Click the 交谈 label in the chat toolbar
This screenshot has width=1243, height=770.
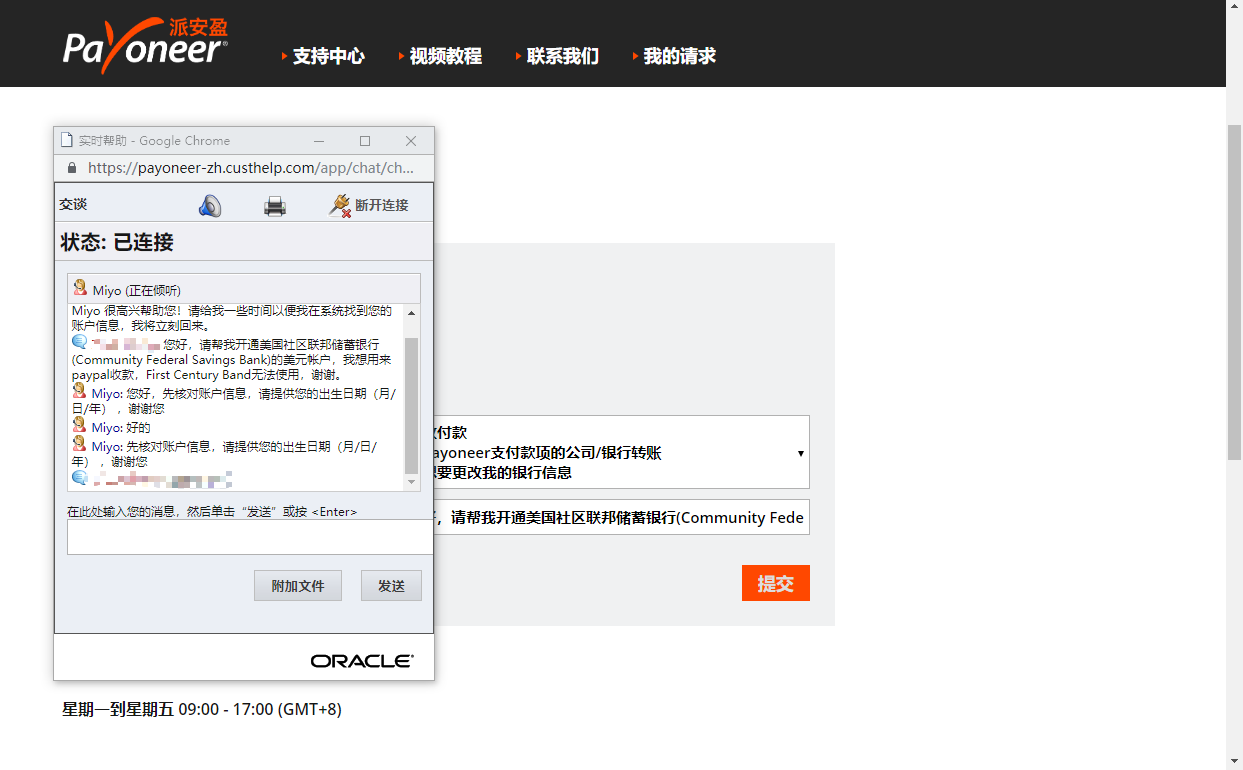pyautogui.click(x=73, y=204)
